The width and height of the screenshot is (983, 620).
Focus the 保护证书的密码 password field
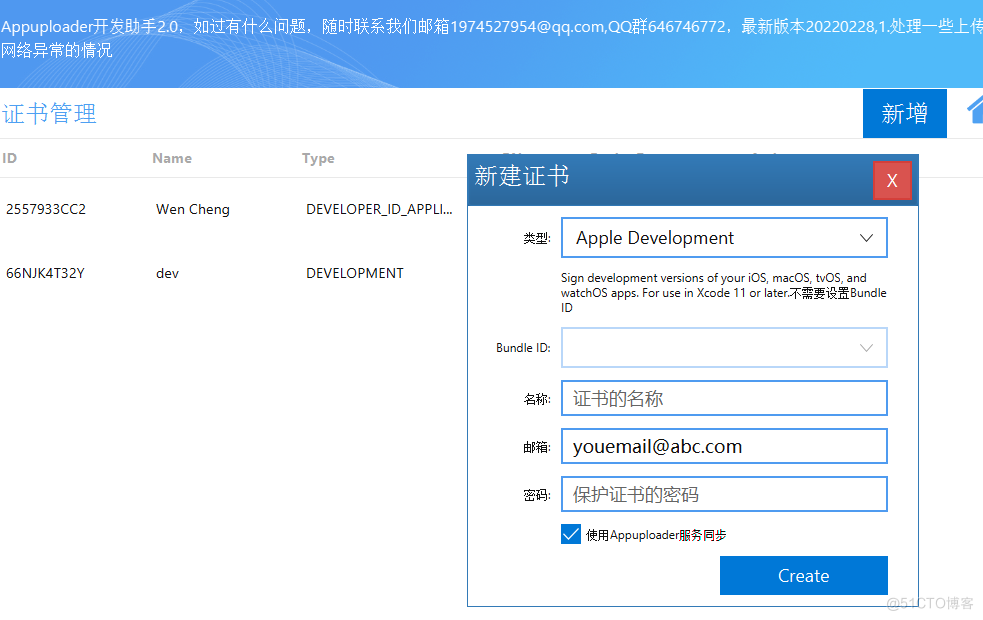tap(724, 494)
